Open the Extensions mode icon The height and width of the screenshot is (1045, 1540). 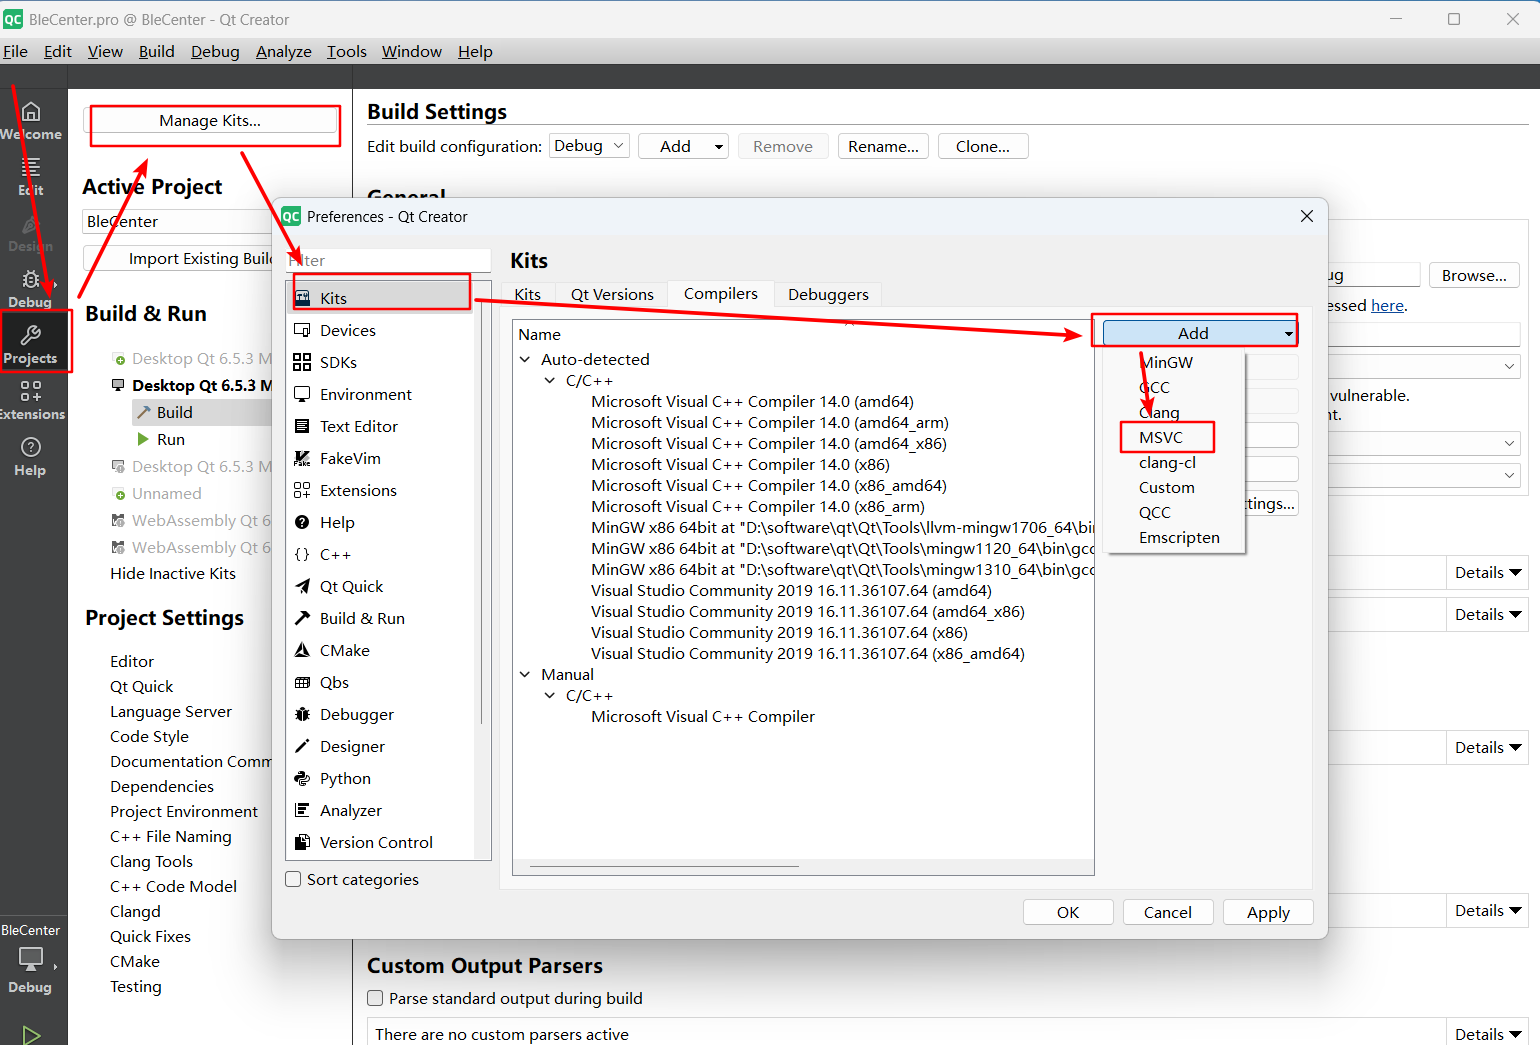31,398
